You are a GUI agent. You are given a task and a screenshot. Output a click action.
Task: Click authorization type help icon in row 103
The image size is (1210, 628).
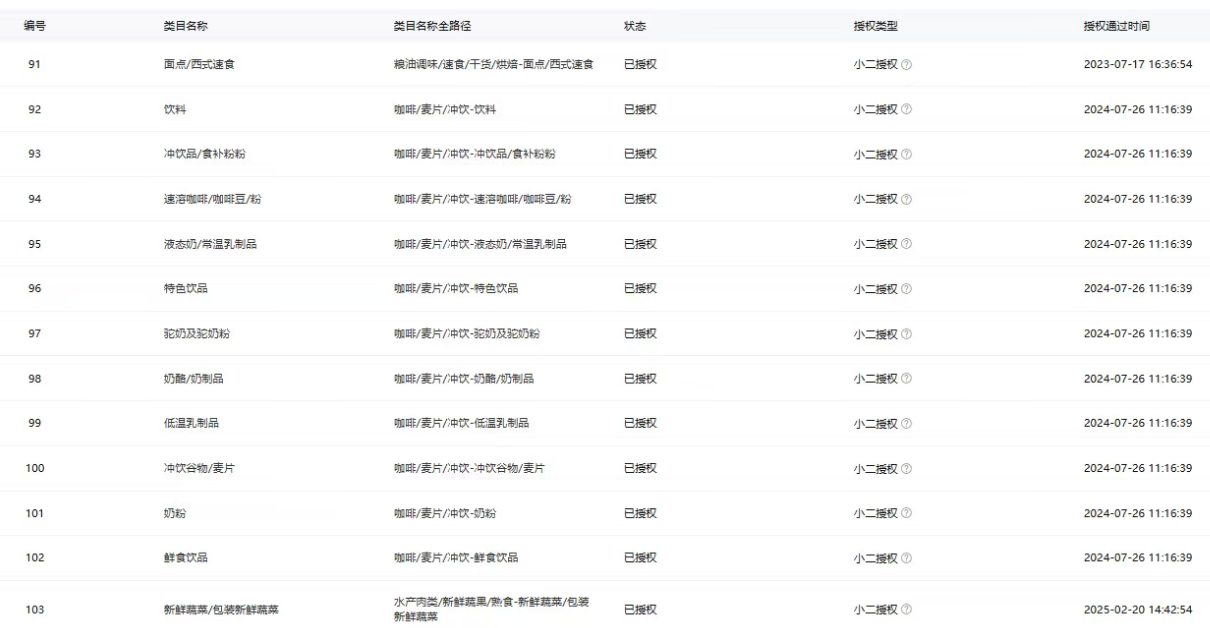(907, 610)
